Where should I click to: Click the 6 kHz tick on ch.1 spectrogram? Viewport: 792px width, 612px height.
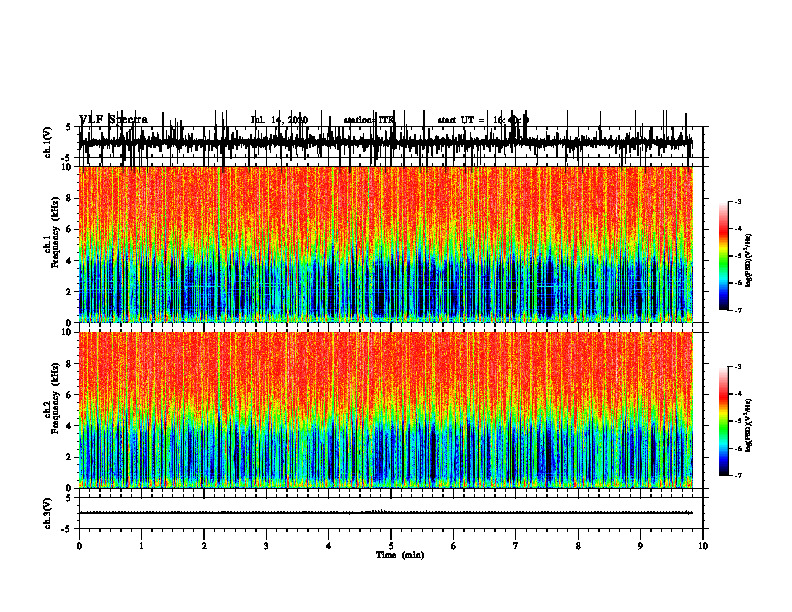69,230
